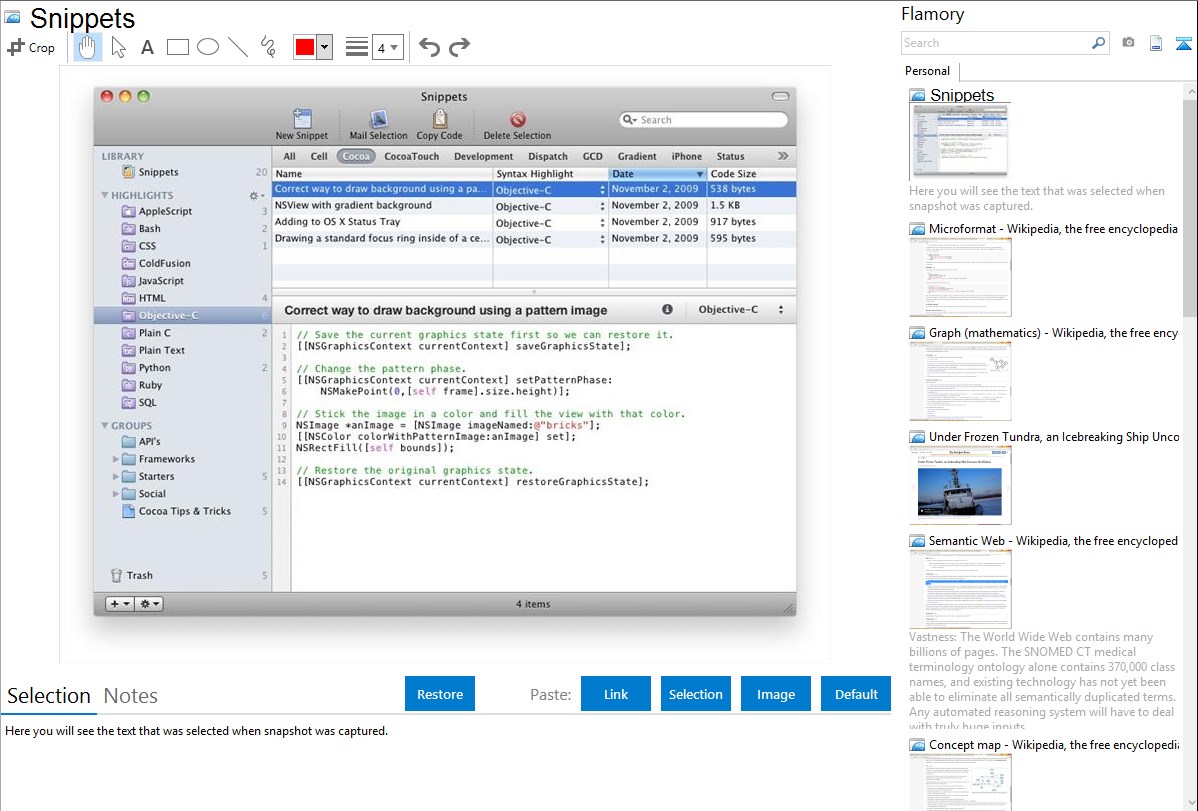The image size is (1198, 811).
Task: Select the Python folder
Action: pyautogui.click(x=183, y=368)
